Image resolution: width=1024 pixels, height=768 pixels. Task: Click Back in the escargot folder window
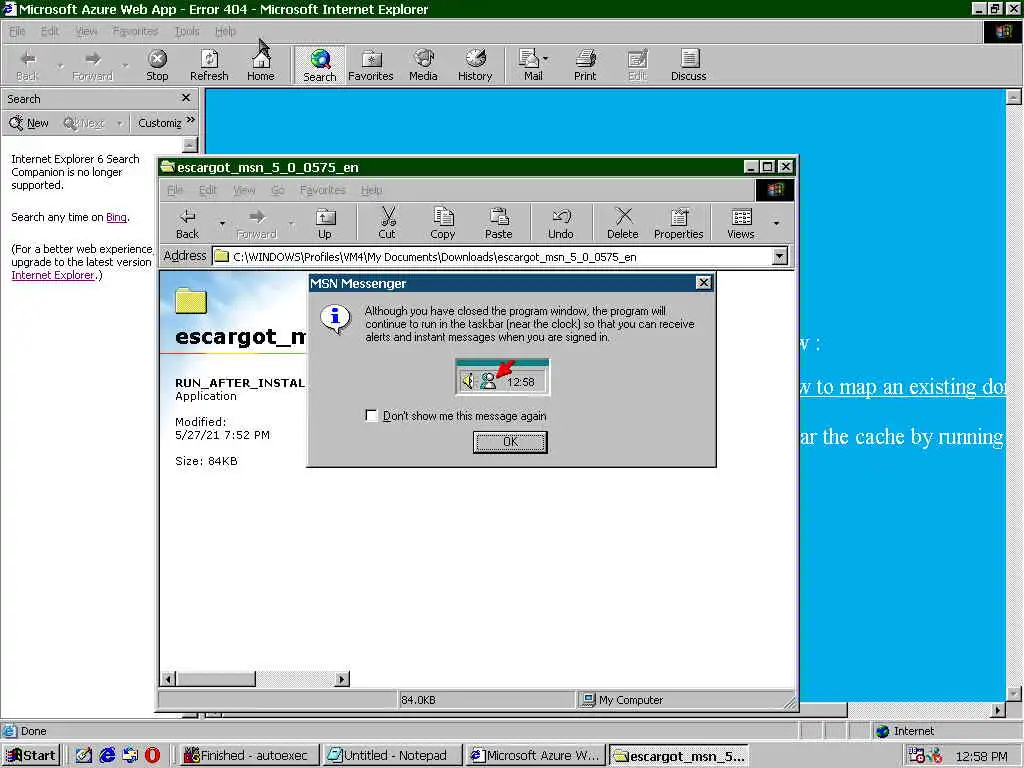coord(187,223)
